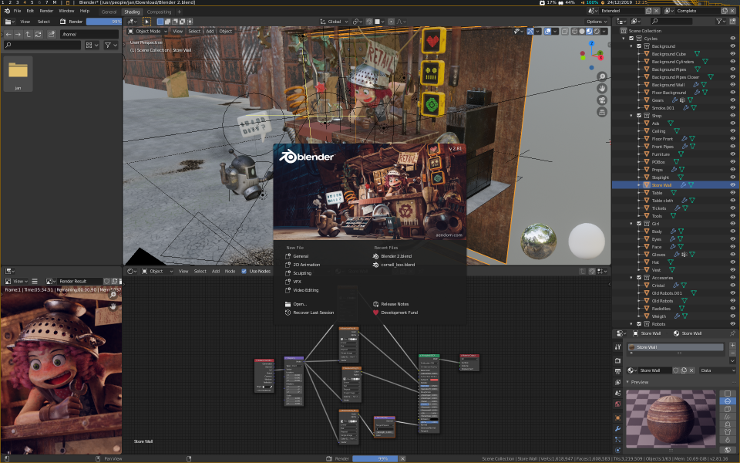Hide Store Wall in outliner
Viewport: 740px width, 463px height.
tap(732, 185)
